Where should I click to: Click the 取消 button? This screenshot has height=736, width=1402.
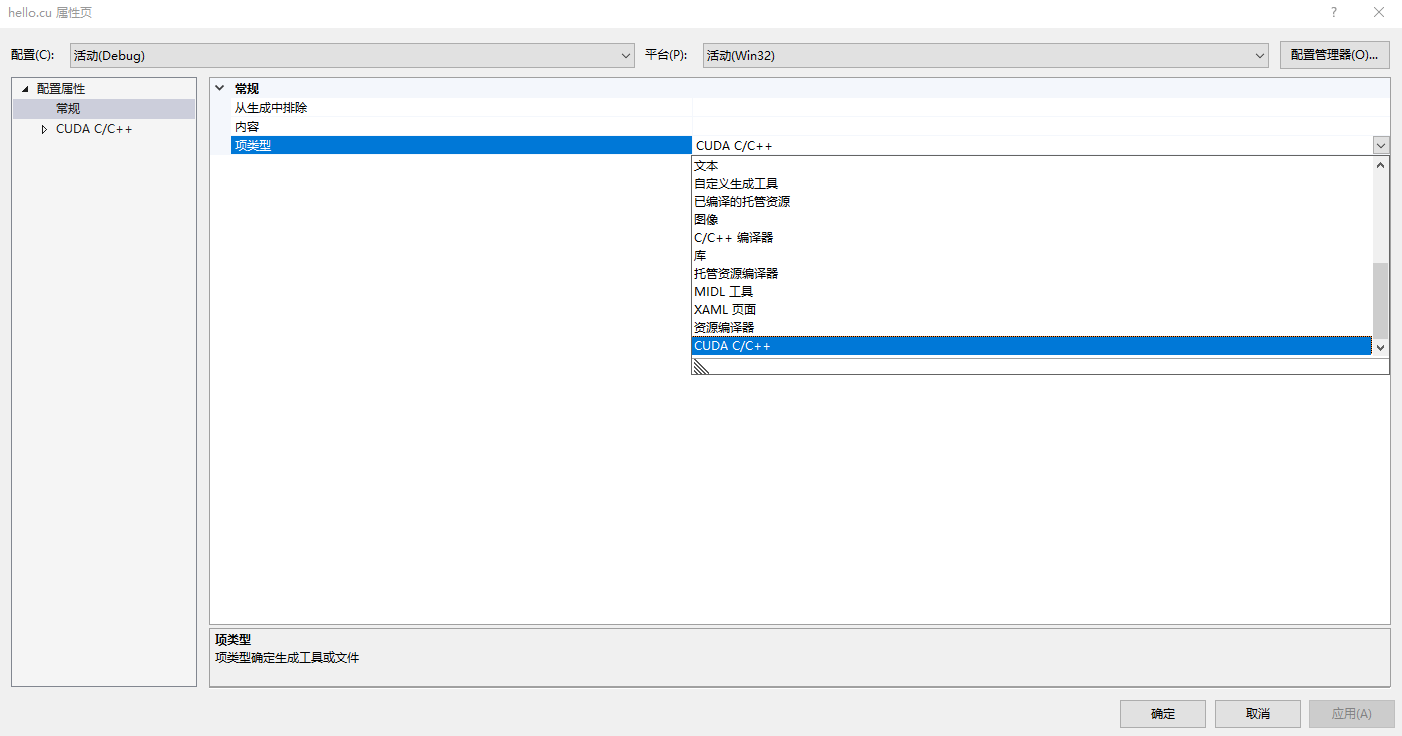click(1258, 714)
